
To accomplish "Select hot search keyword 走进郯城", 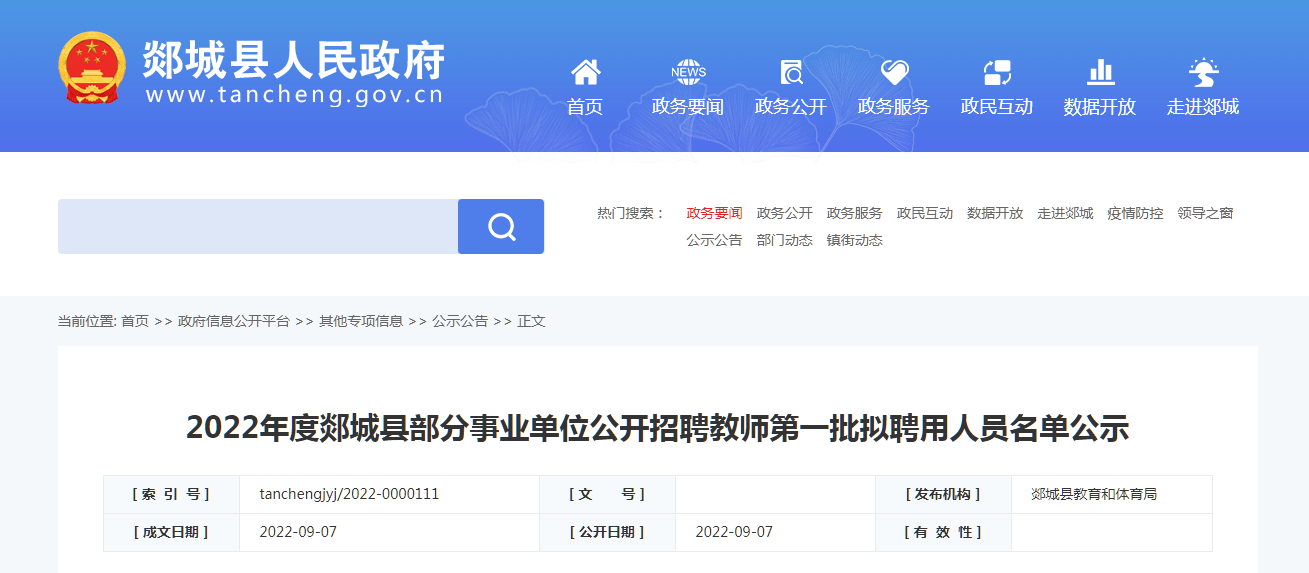I will (1065, 213).
